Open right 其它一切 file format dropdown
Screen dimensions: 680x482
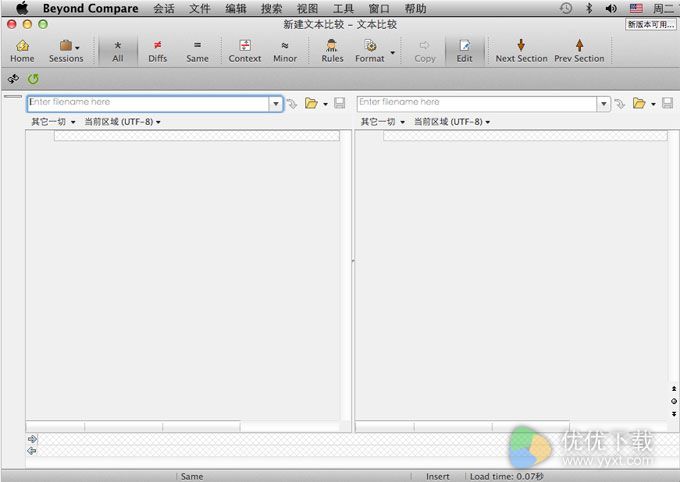382,122
